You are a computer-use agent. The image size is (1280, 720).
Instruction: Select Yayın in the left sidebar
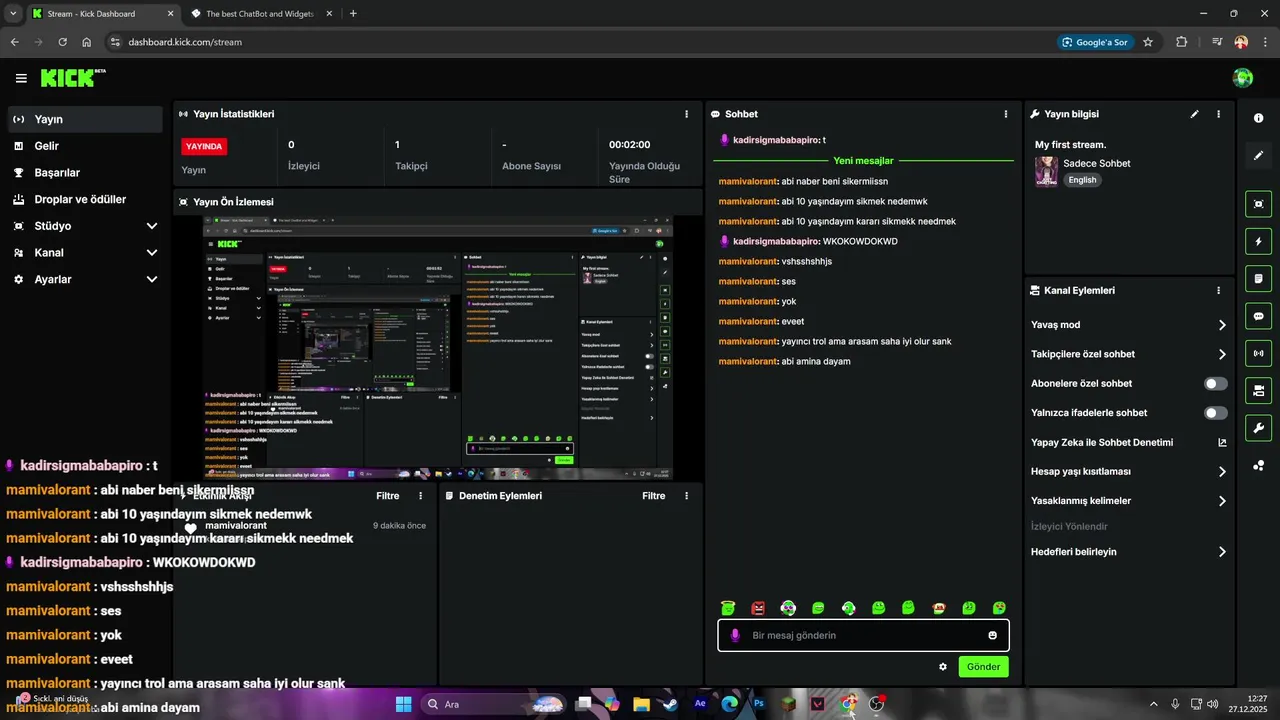(86, 119)
